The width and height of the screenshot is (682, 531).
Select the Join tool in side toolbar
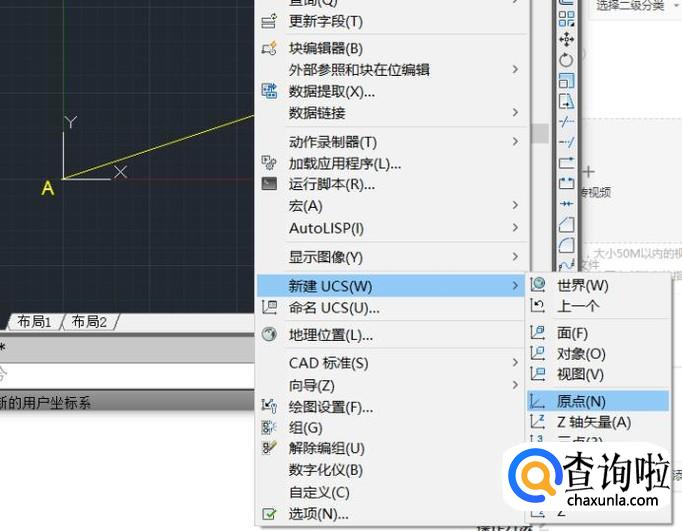[x=566, y=204]
